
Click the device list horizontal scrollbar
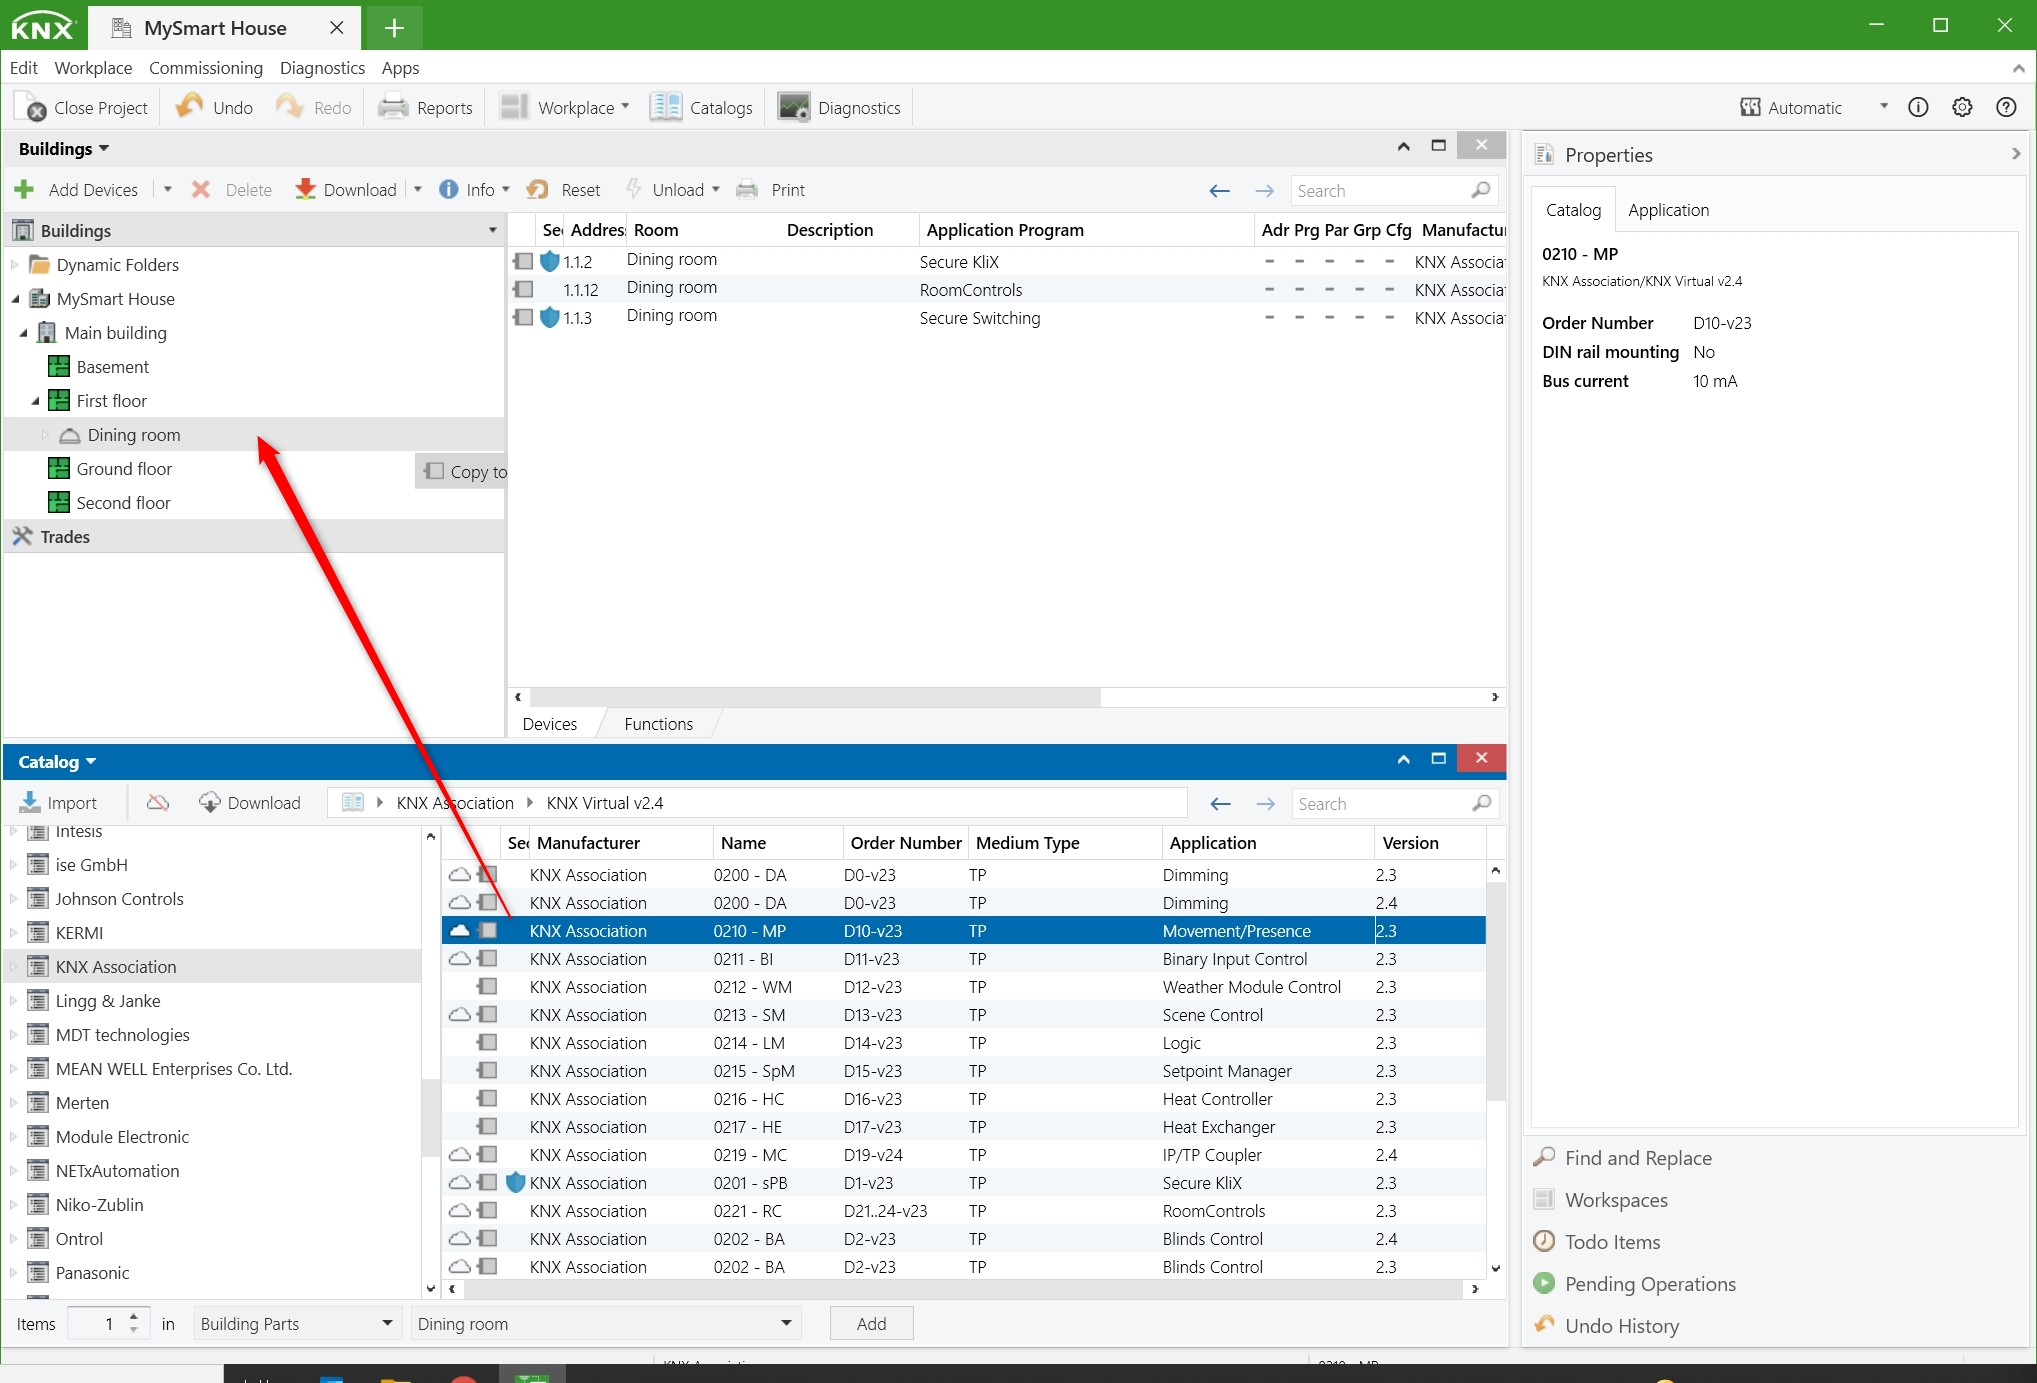tap(814, 696)
